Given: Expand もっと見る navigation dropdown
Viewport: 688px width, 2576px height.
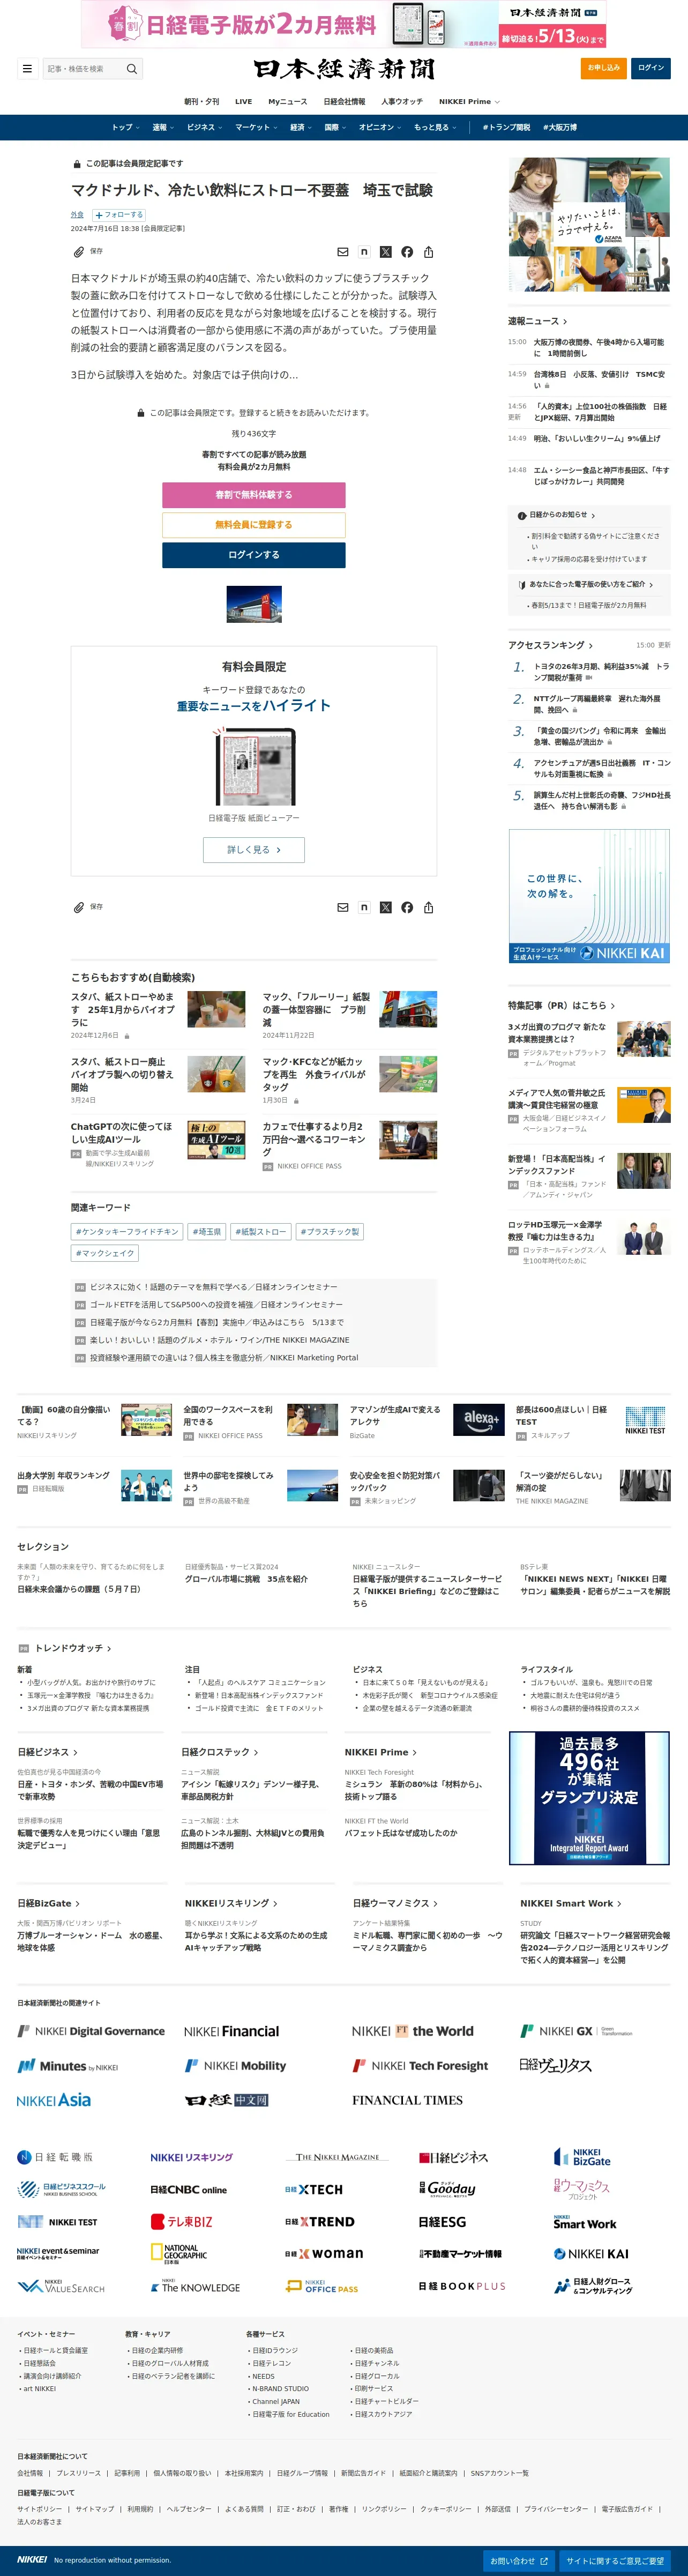Looking at the screenshot, I should pyautogui.click(x=435, y=127).
